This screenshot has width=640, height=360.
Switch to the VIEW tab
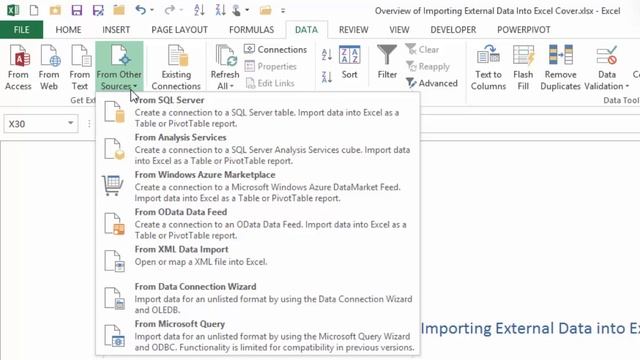coord(399,30)
